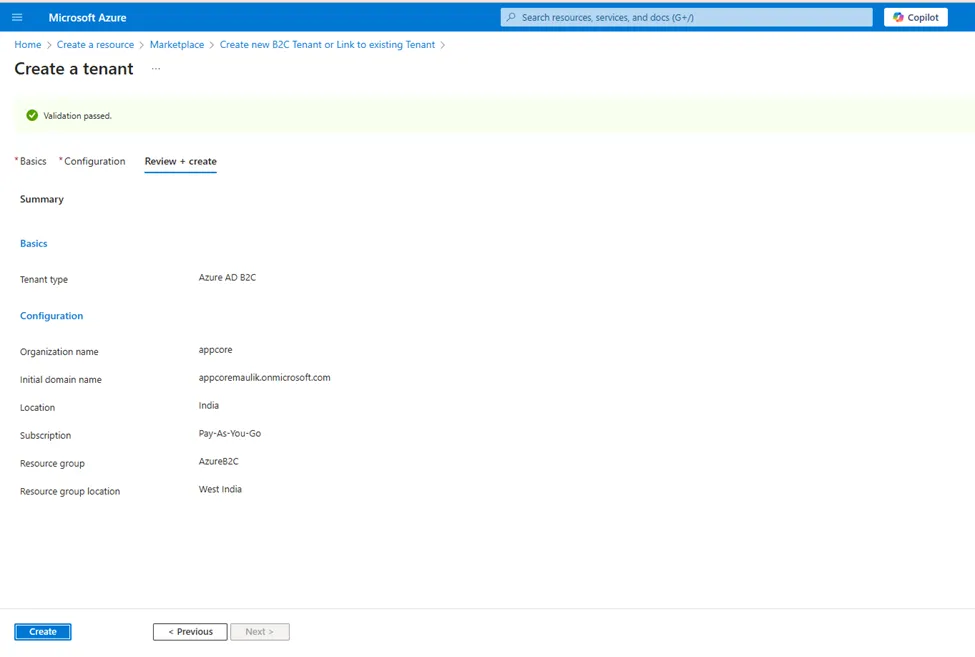Open the ellipsis menu beside Create a tenant
The height and width of the screenshot is (657, 975).
coord(155,69)
